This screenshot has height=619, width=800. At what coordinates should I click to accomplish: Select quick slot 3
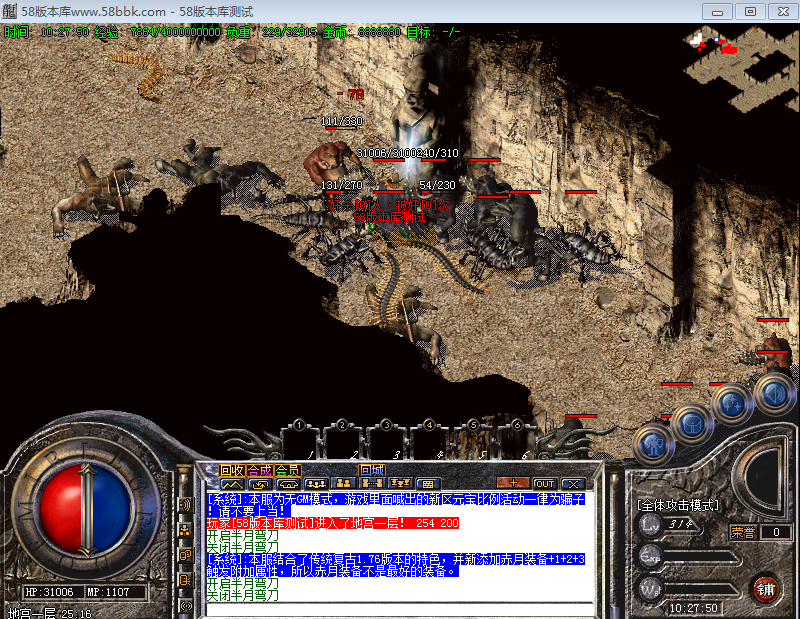(x=386, y=444)
